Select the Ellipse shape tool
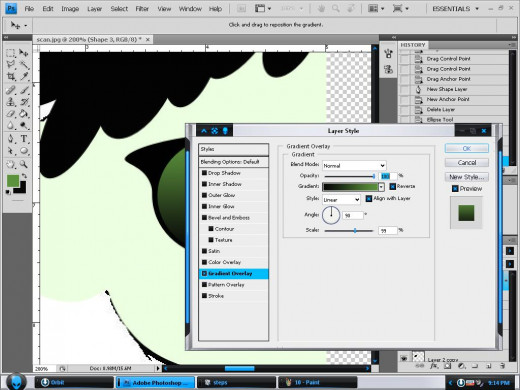This screenshot has height=390, width=520. point(23,151)
